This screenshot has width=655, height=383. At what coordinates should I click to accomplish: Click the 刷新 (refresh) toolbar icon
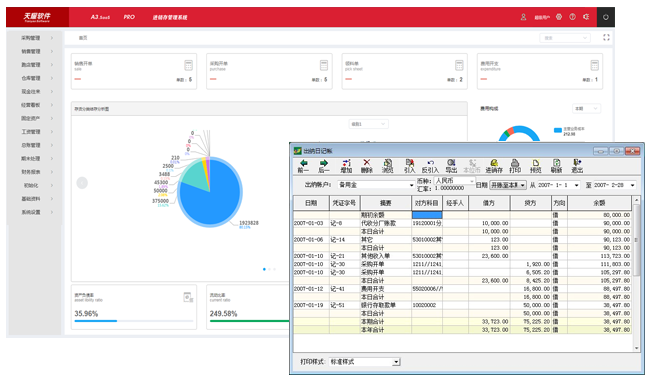[556, 166]
